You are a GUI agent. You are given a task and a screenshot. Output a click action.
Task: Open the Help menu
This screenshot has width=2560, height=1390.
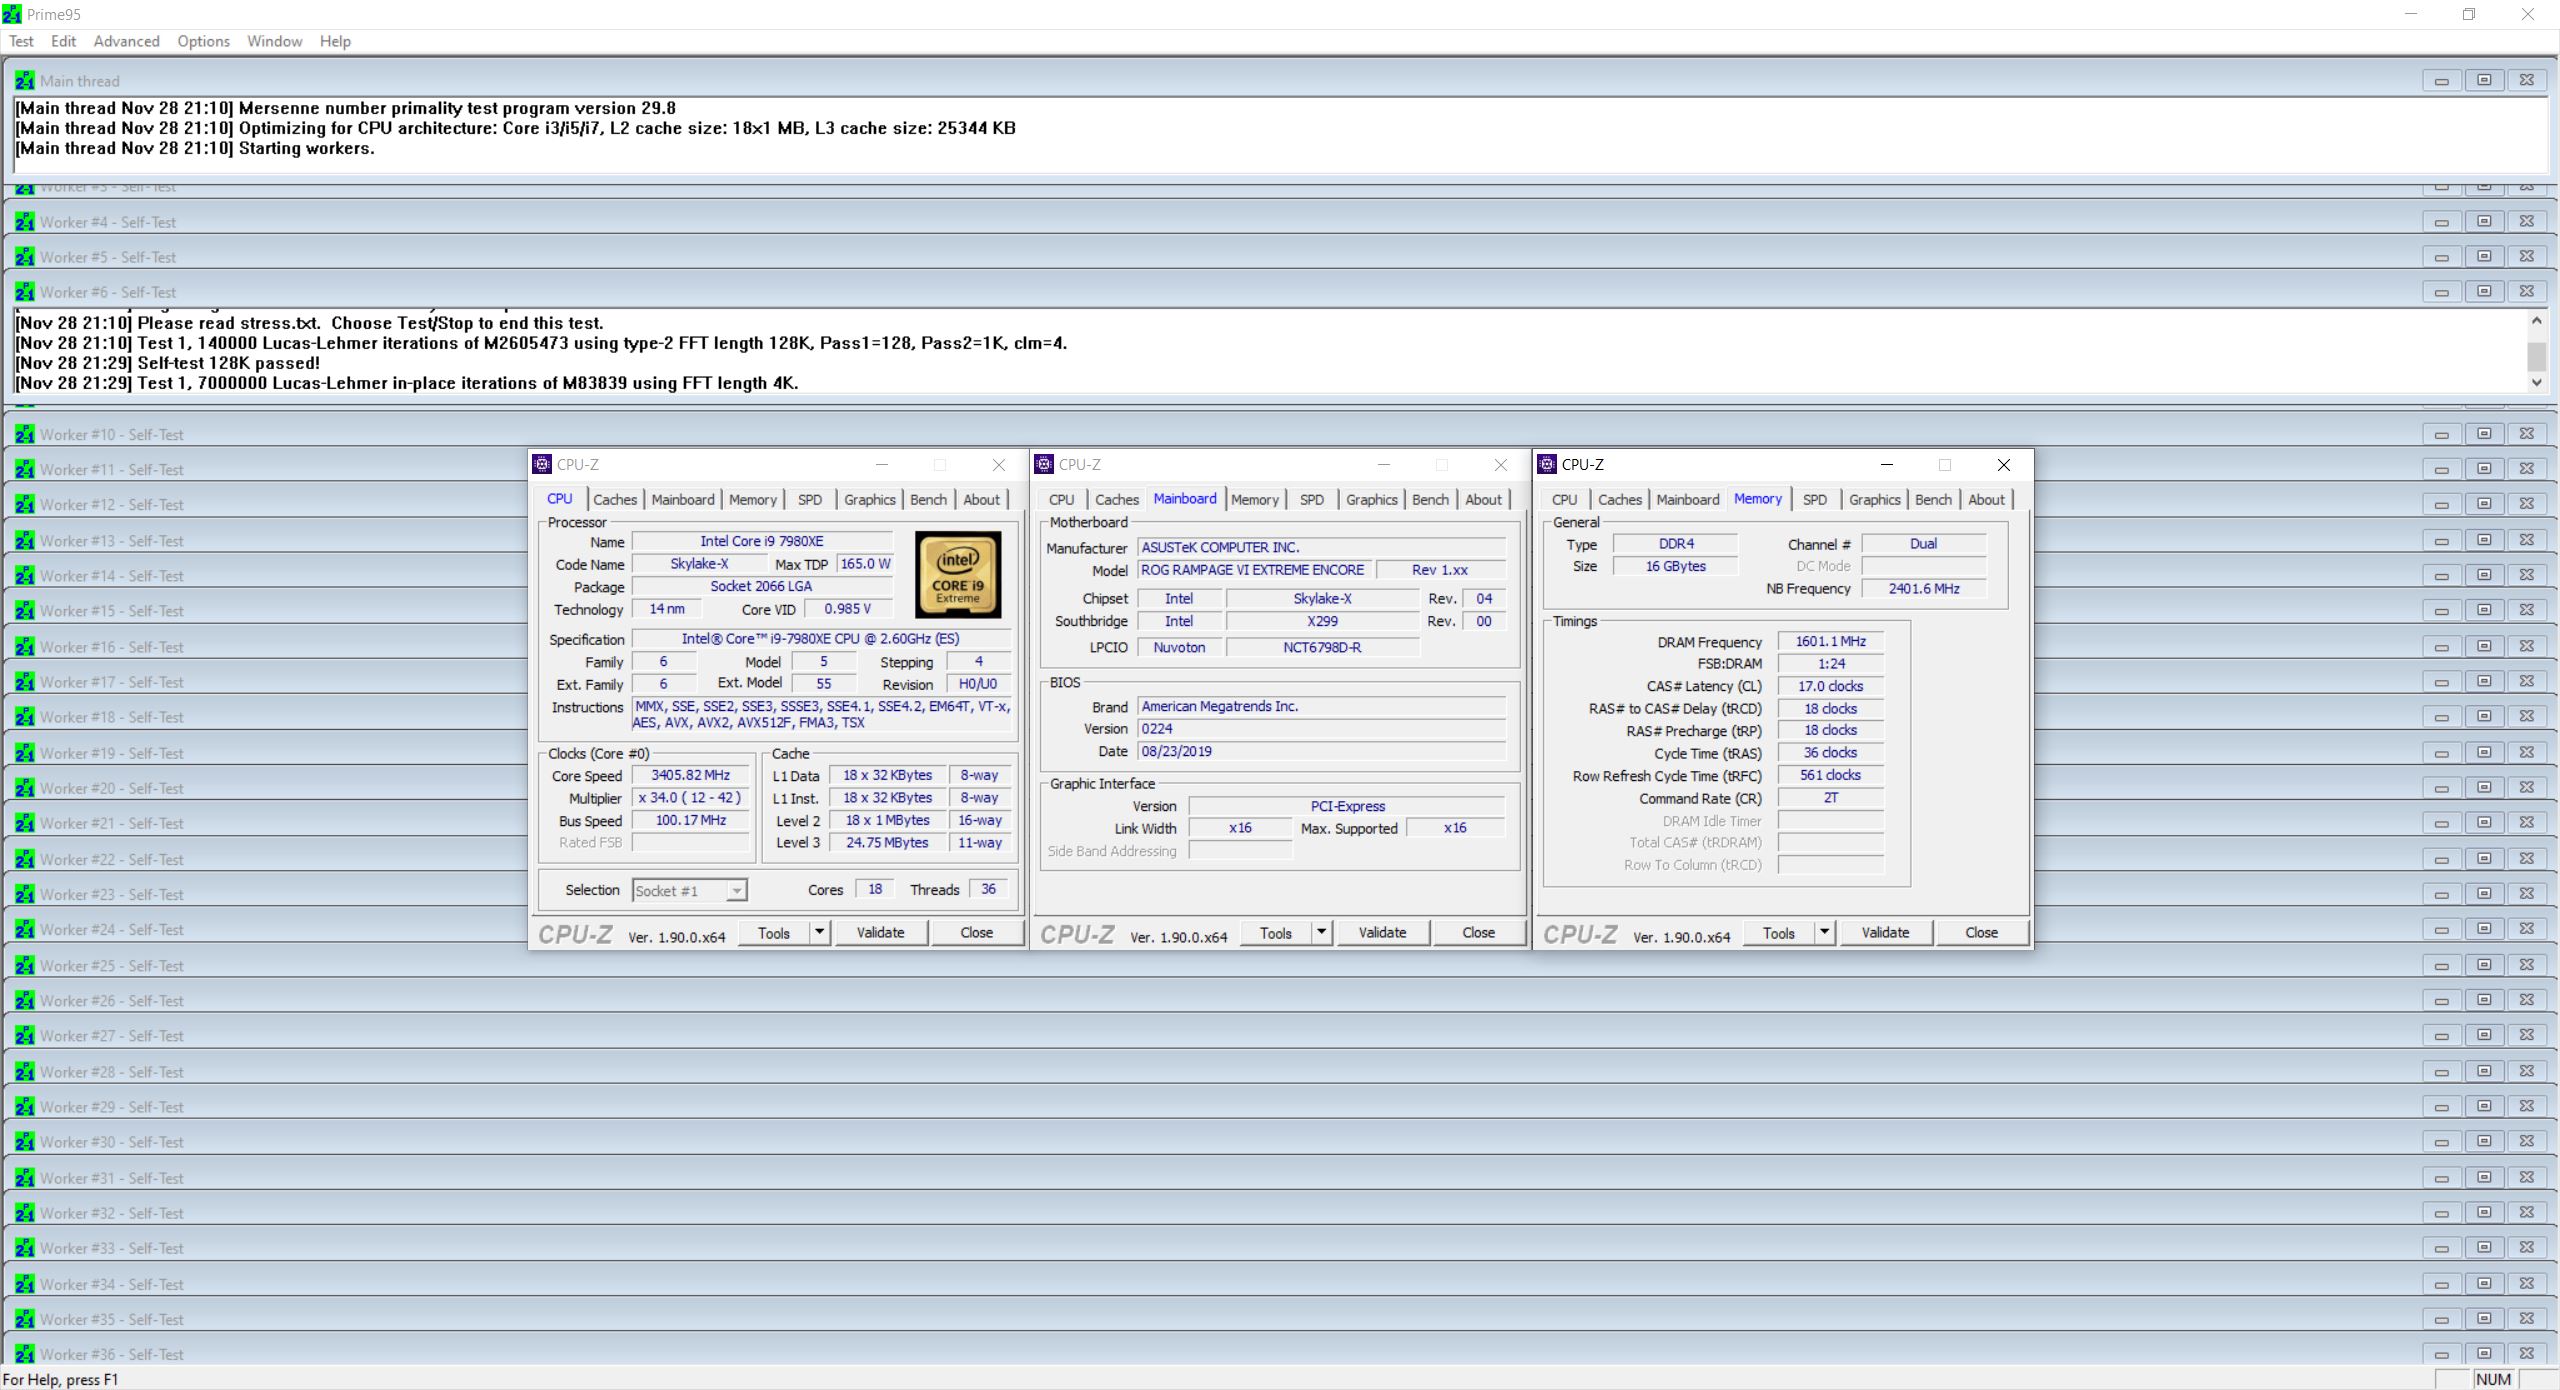pyautogui.click(x=335, y=41)
